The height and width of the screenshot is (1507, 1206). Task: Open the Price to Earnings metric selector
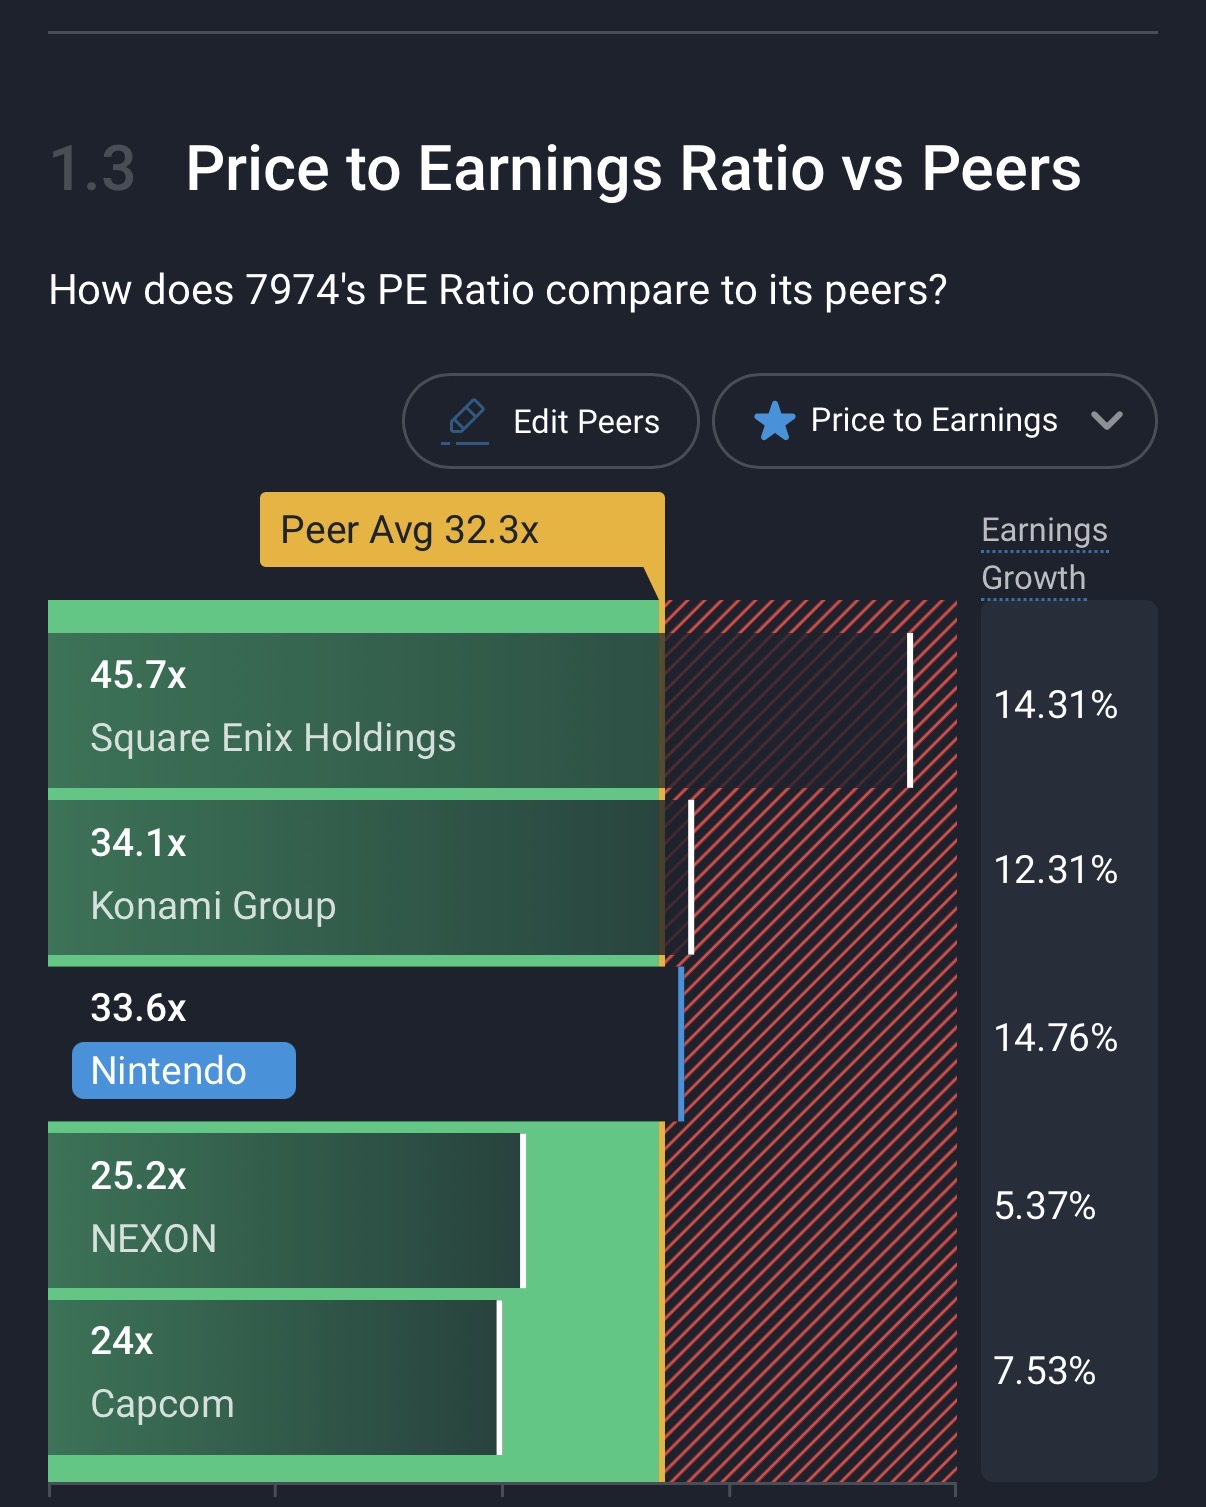click(934, 421)
